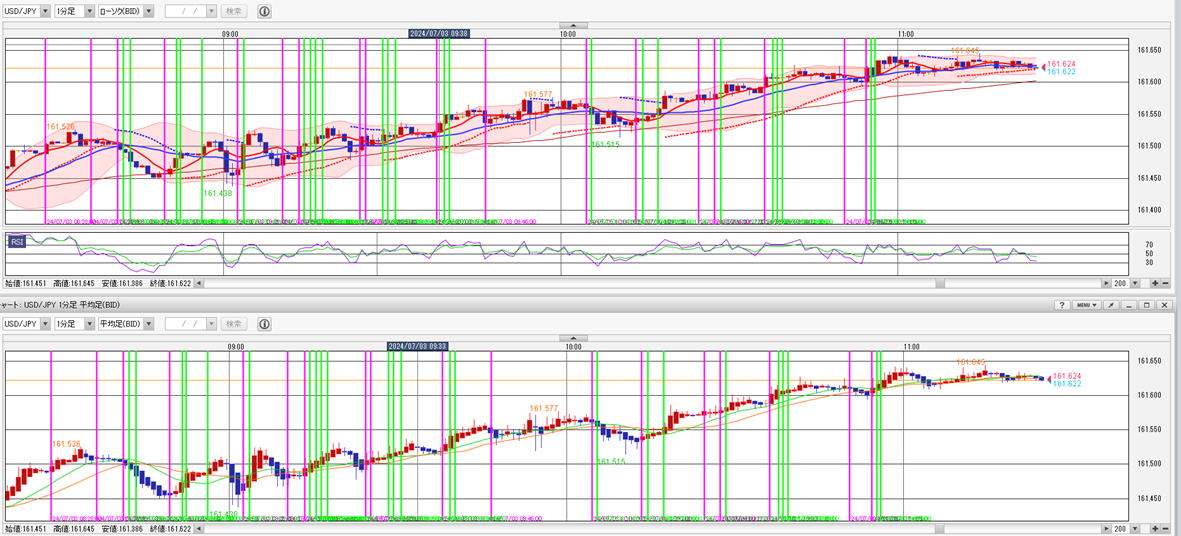This screenshot has height=536, width=1181.
Task: Toggle the RSI indicator label
Action: pos(17,241)
